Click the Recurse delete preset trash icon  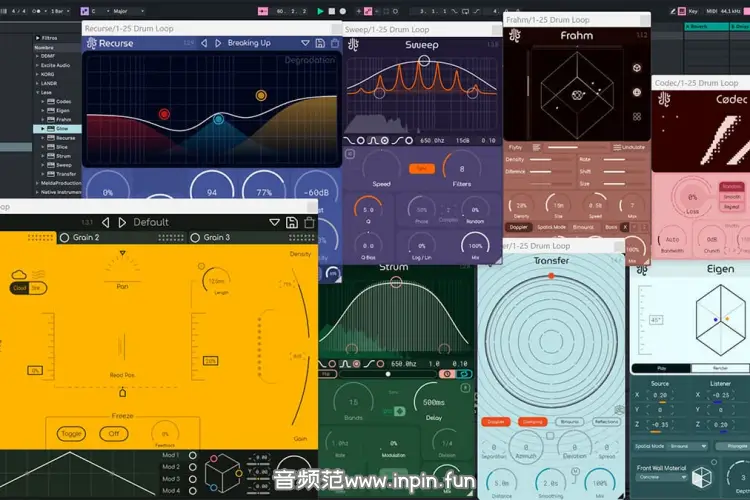pos(335,43)
